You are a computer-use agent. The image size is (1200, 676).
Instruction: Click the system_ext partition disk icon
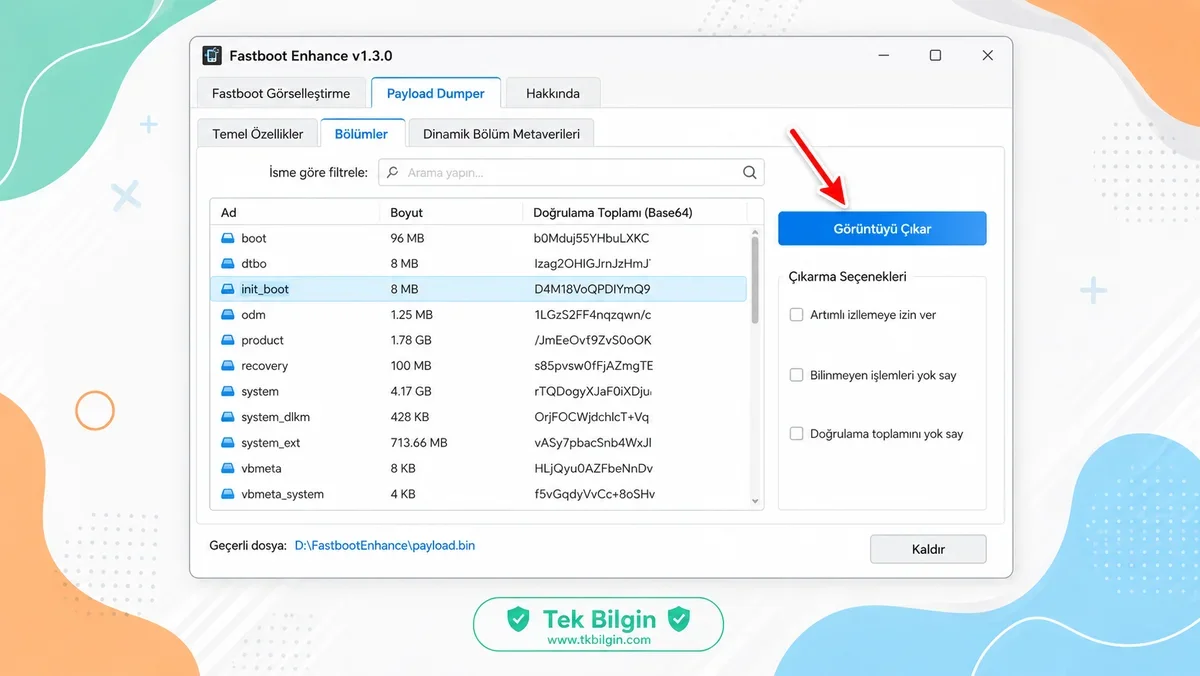227,443
